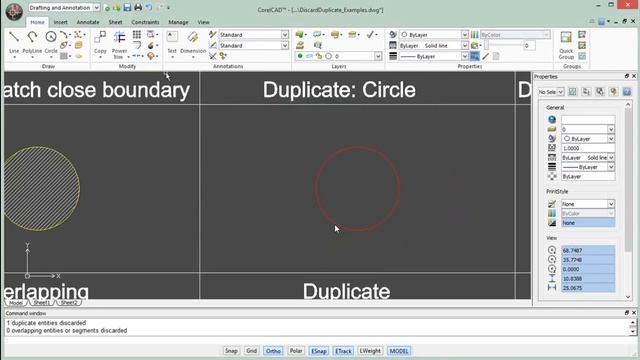Screen dimensions: 640x360
Task: Click the transparency value field showing 0
Action: (529, 46)
